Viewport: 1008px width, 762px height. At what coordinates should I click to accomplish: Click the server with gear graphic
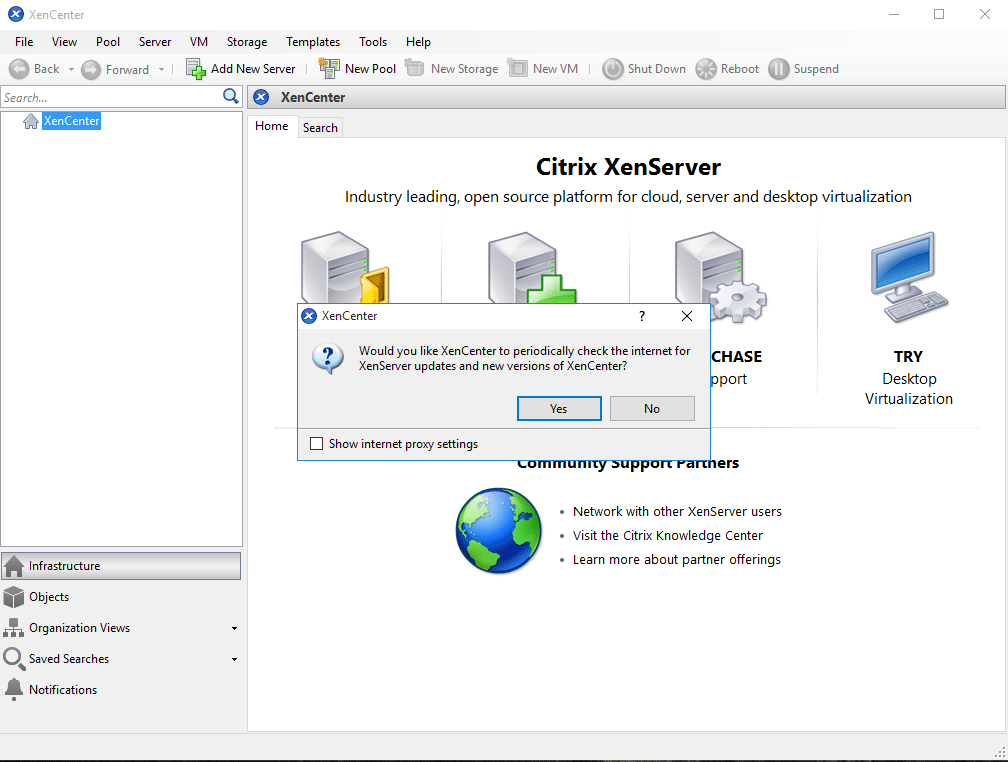[721, 277]
